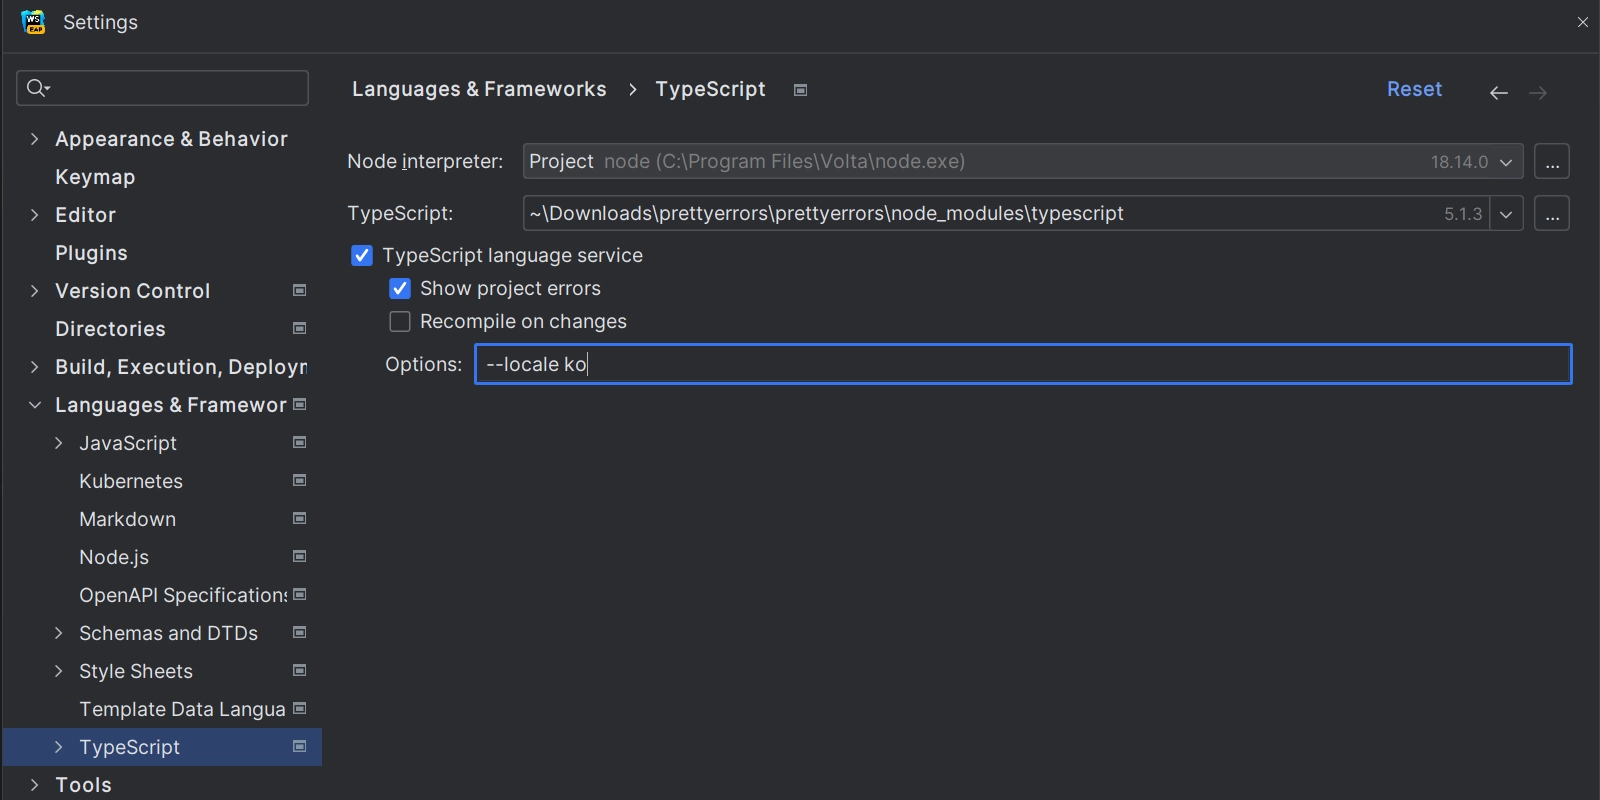Image resolution: width=1600 pixels, height=800 pixels.
Task: Go forward with the right arrow icon
Action: [1538, 93]
